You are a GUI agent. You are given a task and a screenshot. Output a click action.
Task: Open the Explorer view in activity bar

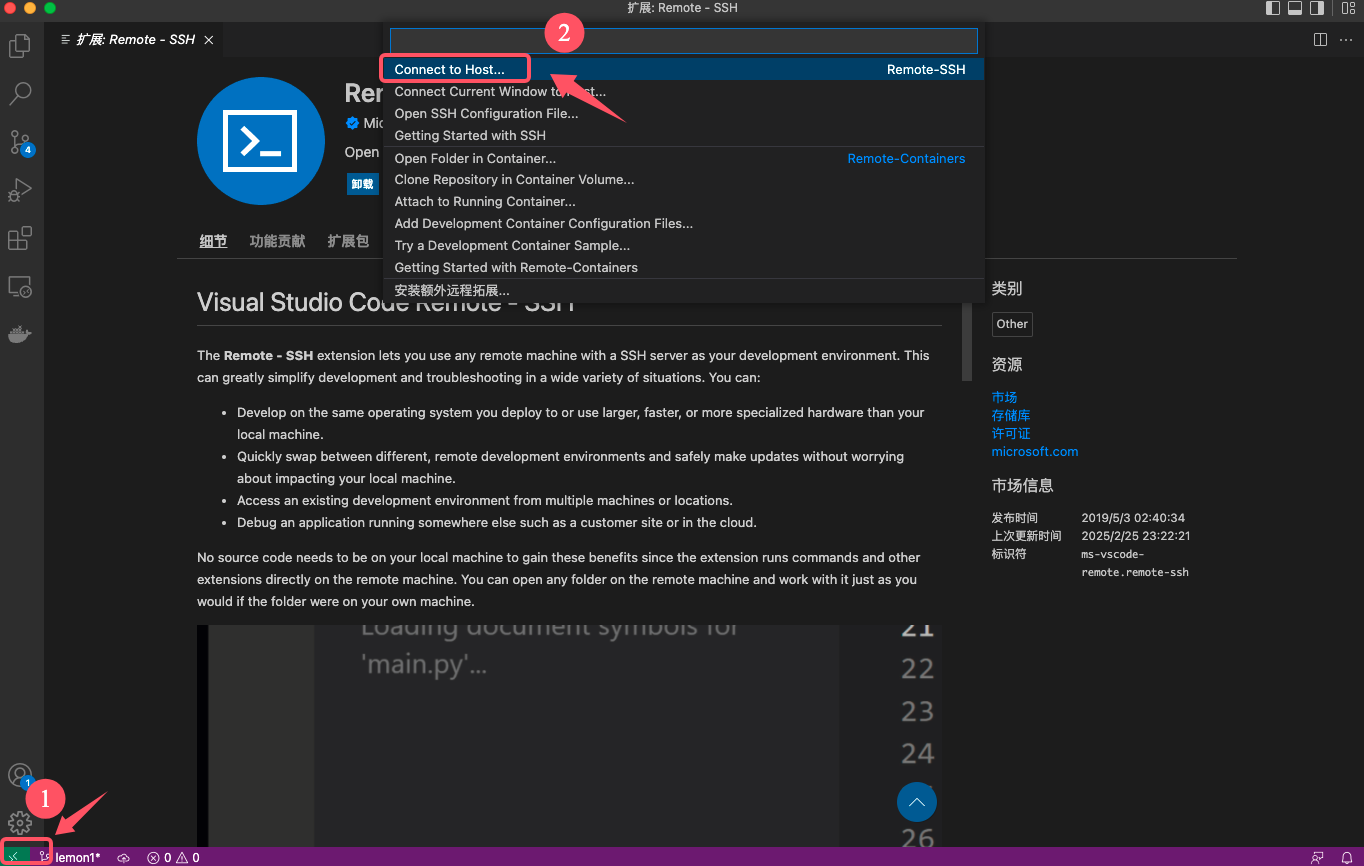click(20, 46)
